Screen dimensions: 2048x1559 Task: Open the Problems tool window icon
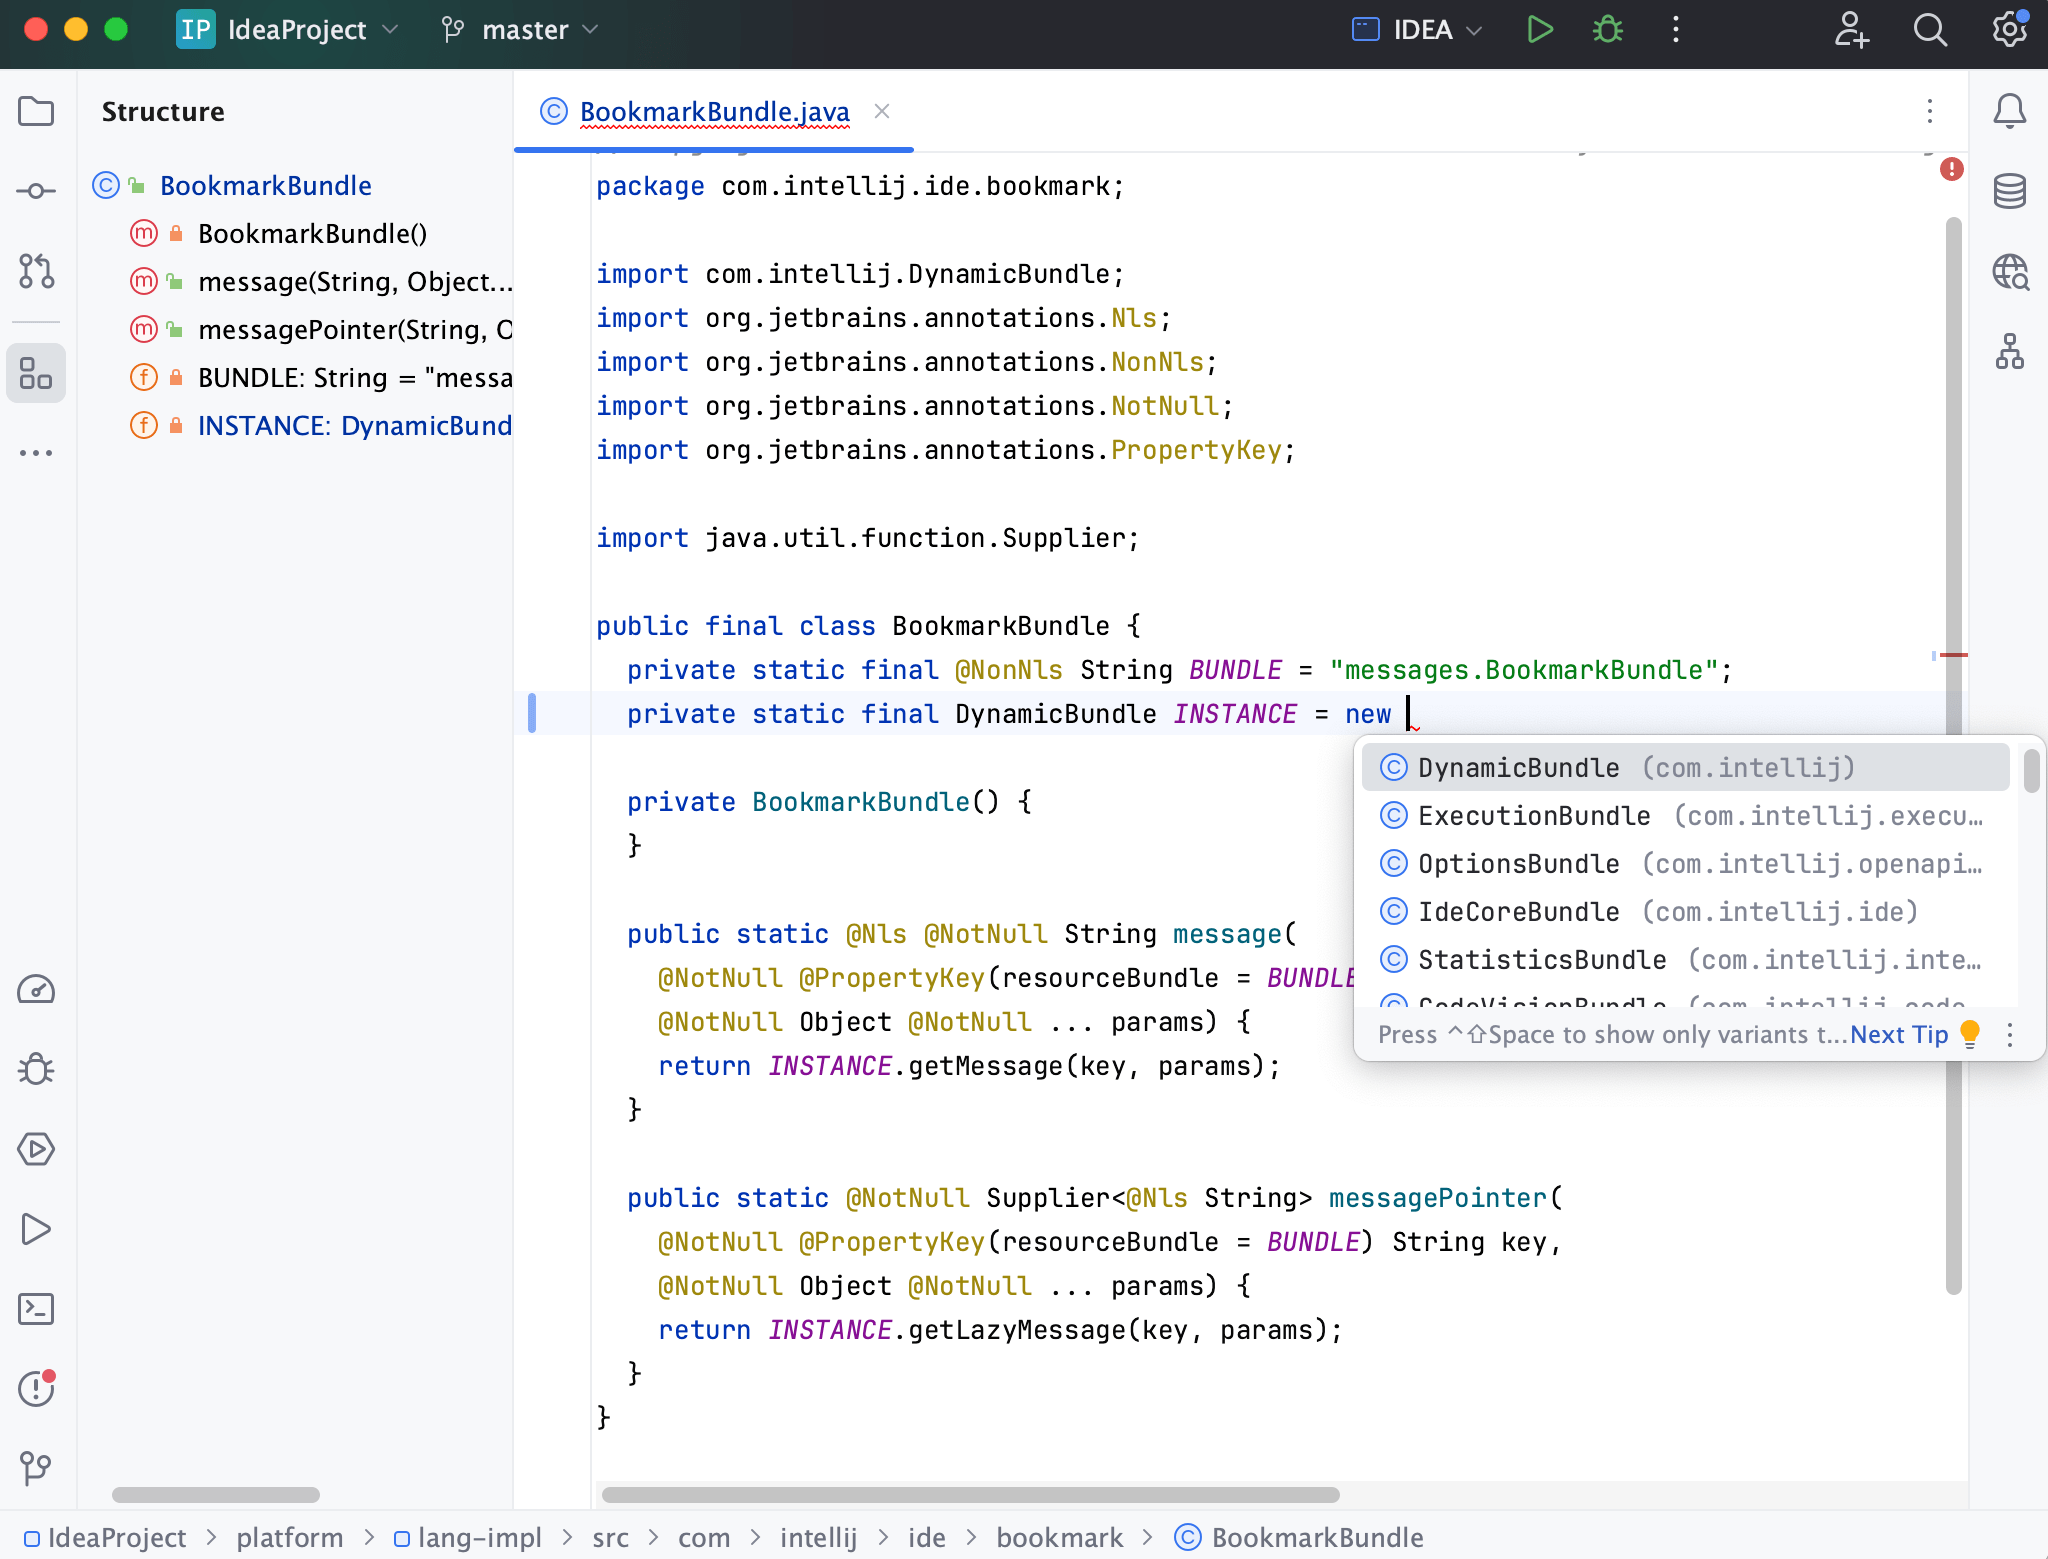coord(36,1388)
